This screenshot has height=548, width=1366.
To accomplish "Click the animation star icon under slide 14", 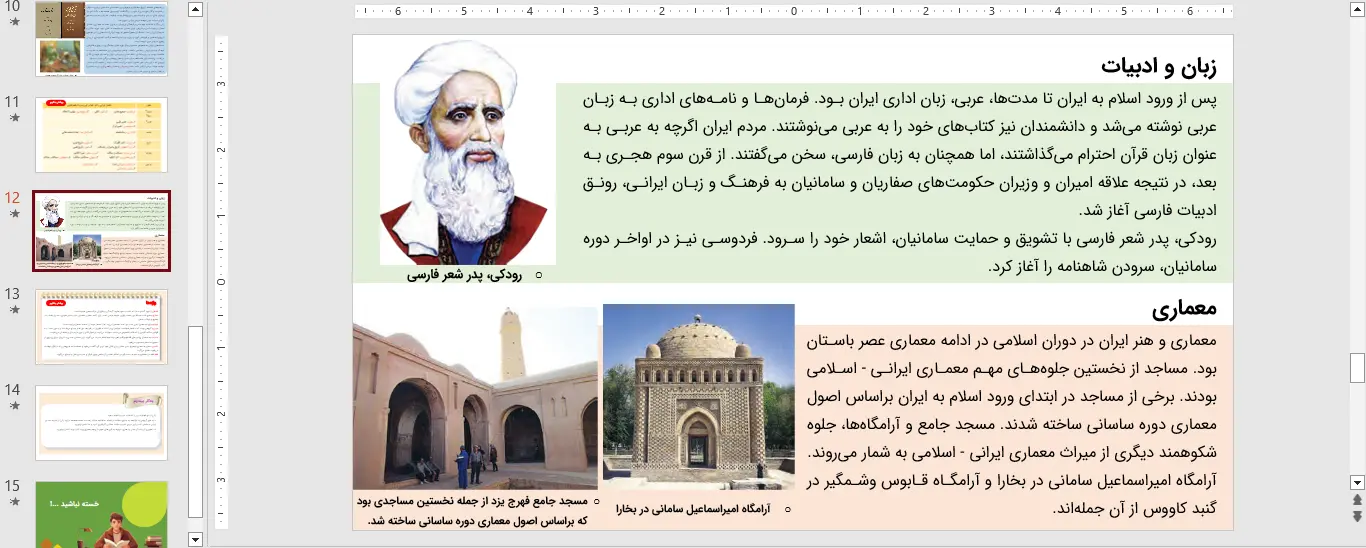I will tap(14, 405).
